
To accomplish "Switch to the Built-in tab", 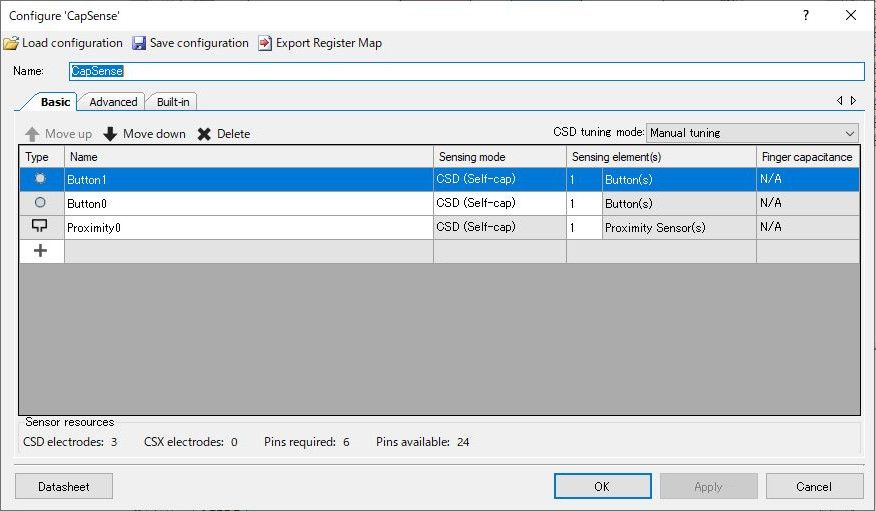I will click(173, 102).
